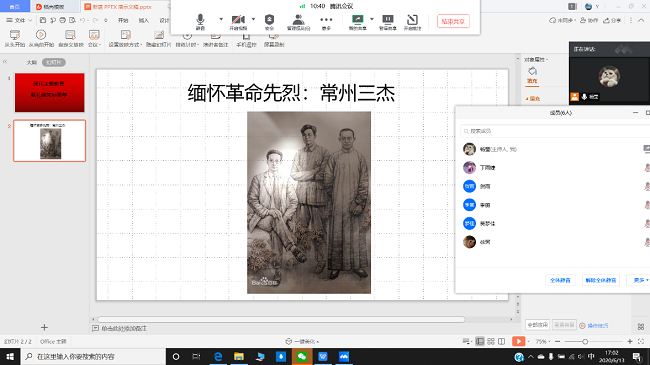Open the 插入 ribbon tab
Viewport: 650px width, 365px height.
[x=143, y=20]
